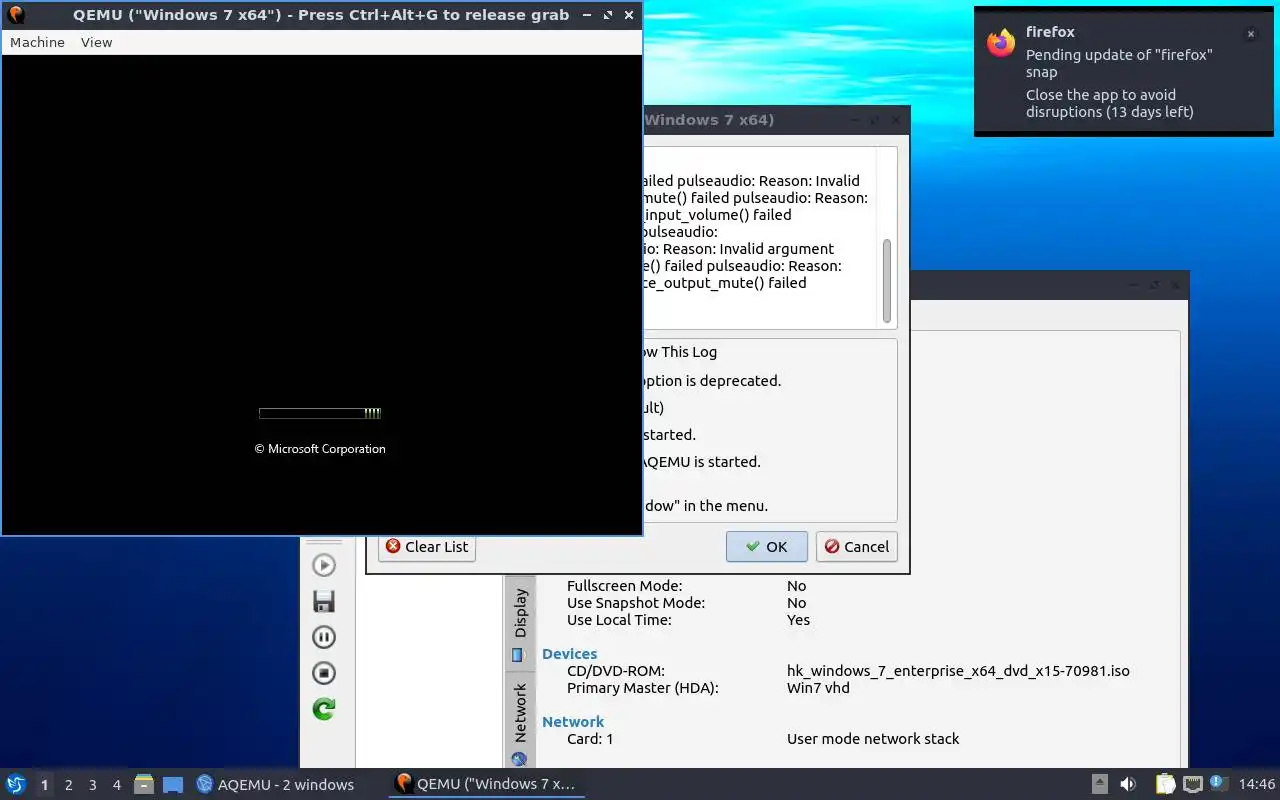Click the update notifier tray icon
The height and width of the screenshot is (800, 1280).
1218,783
